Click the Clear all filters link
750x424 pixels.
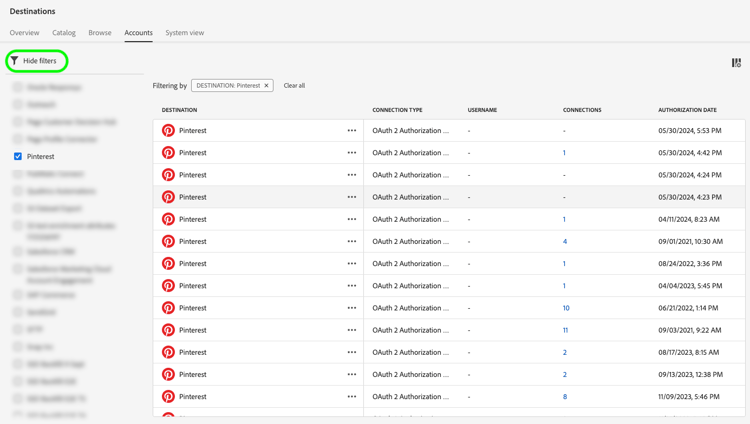(294, 86)
